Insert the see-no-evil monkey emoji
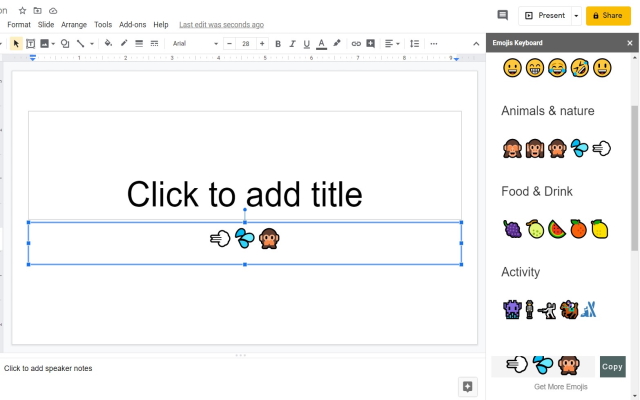This screenshot has height=400, width=640. point(512,148)
